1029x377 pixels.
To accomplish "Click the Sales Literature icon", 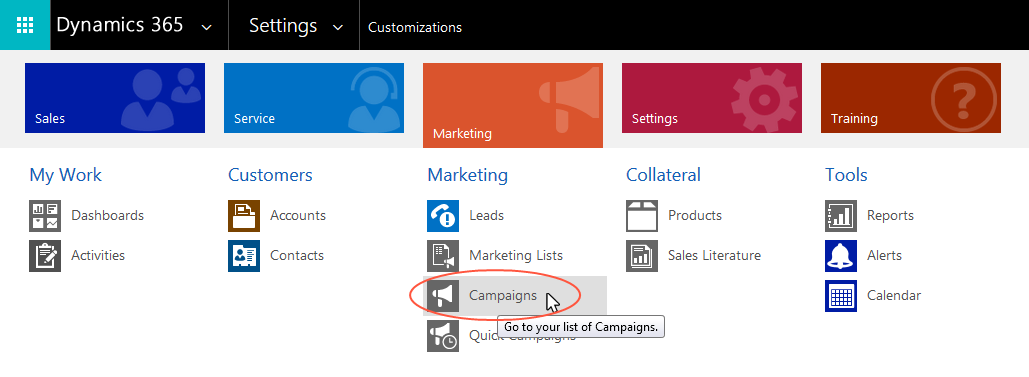I will [642, 256].
